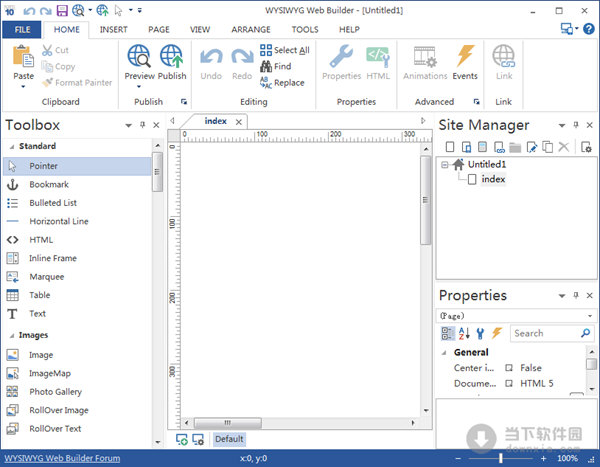The width and height of the screenshot is (600, 467).
Task: Switch to the PAGE ribbon tab
Action: tap(159, 29)
